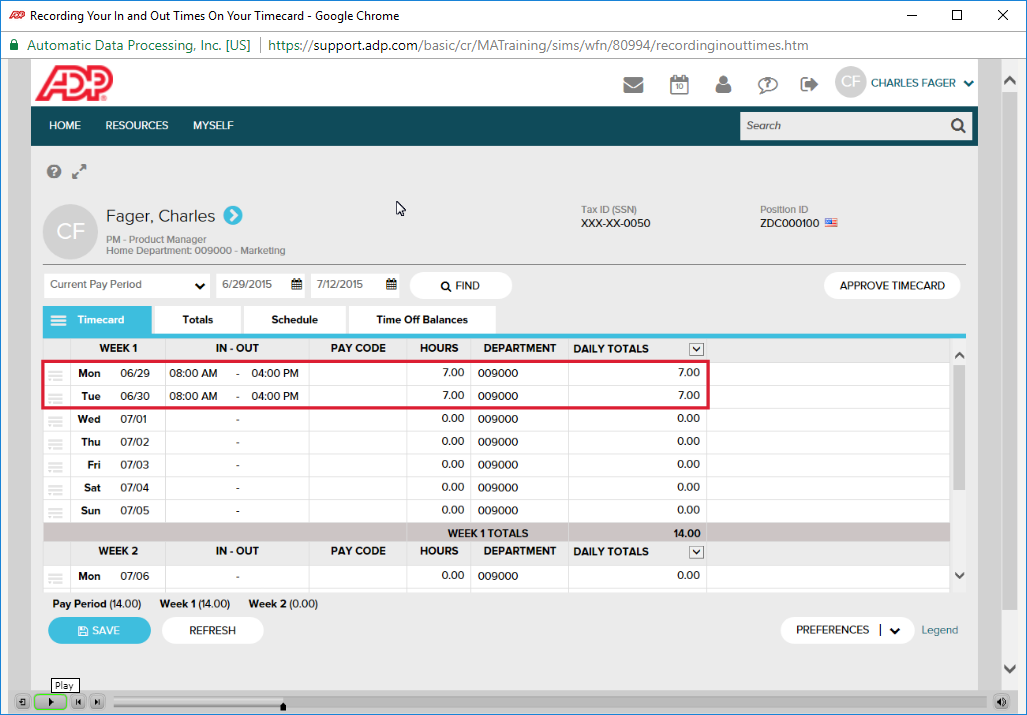Screen dimensions: 1027x715
Task: Open the Time Off Balances tab
Action: (x=421, y=320)
